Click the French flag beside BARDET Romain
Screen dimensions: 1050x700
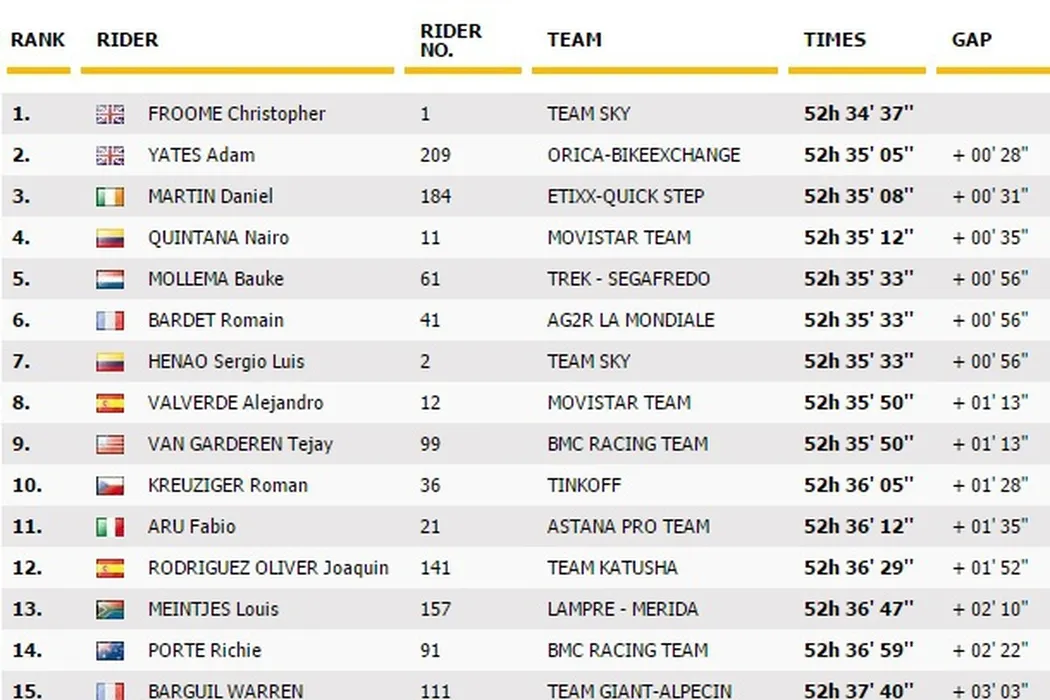[x=110, y=321]
